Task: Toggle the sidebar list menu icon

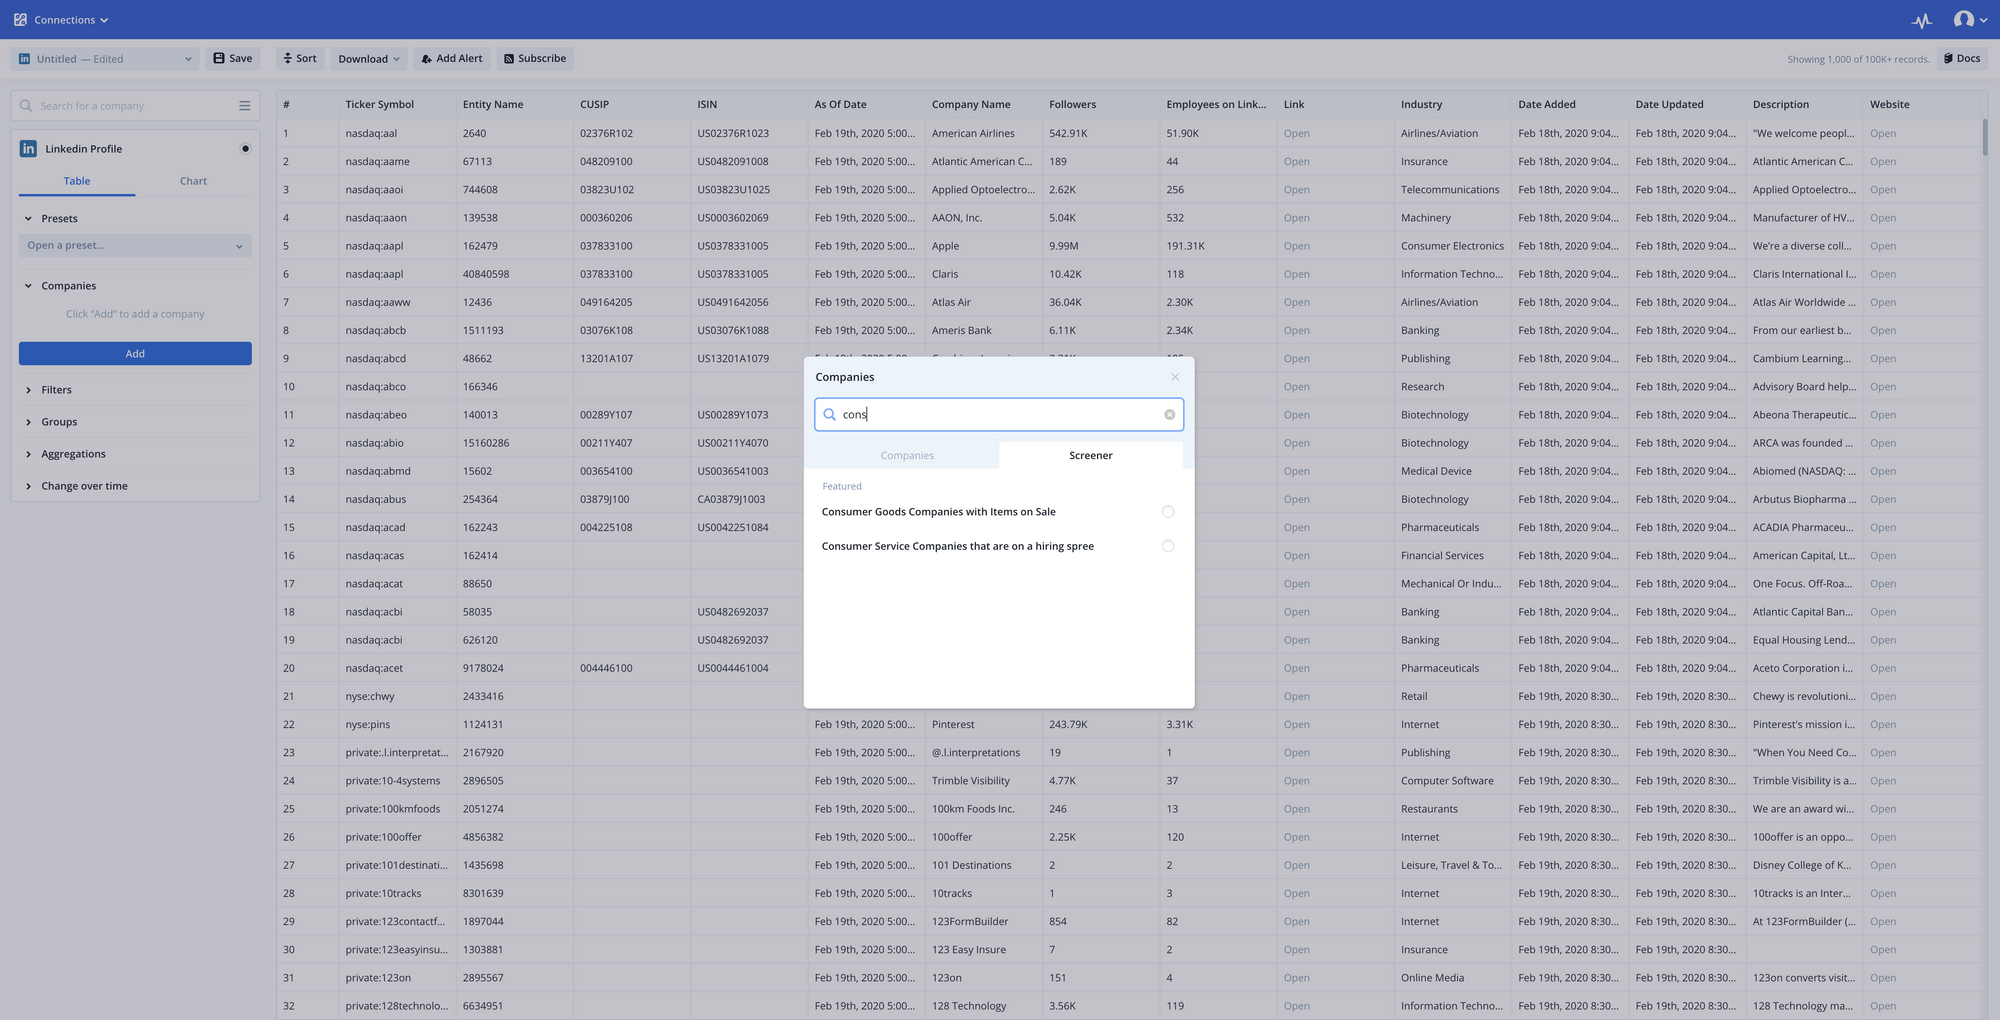Action: 244,106
